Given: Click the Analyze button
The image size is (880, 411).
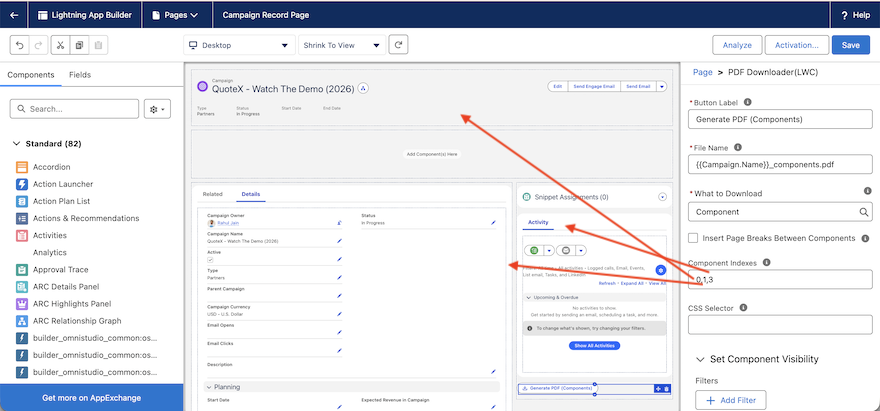Looking at the screenshot, I should (737, 45).
